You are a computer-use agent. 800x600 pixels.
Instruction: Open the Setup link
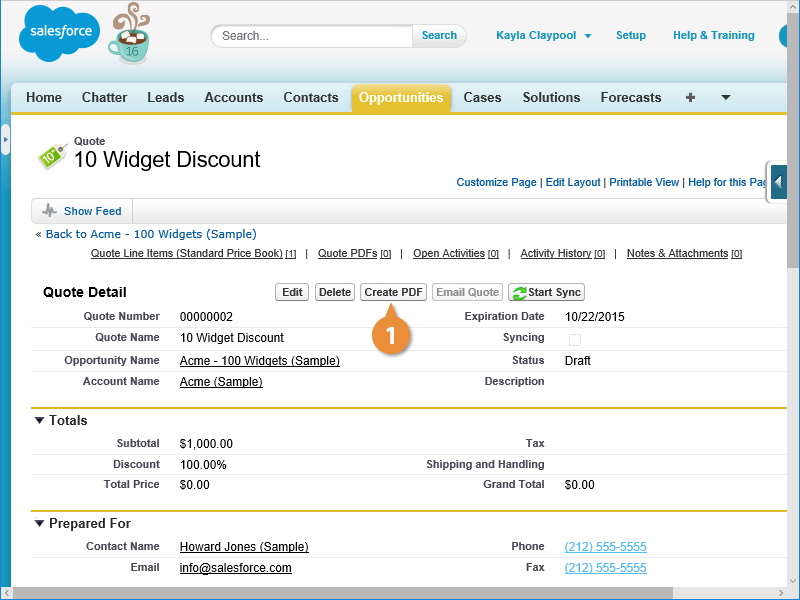tap(631, 35)
